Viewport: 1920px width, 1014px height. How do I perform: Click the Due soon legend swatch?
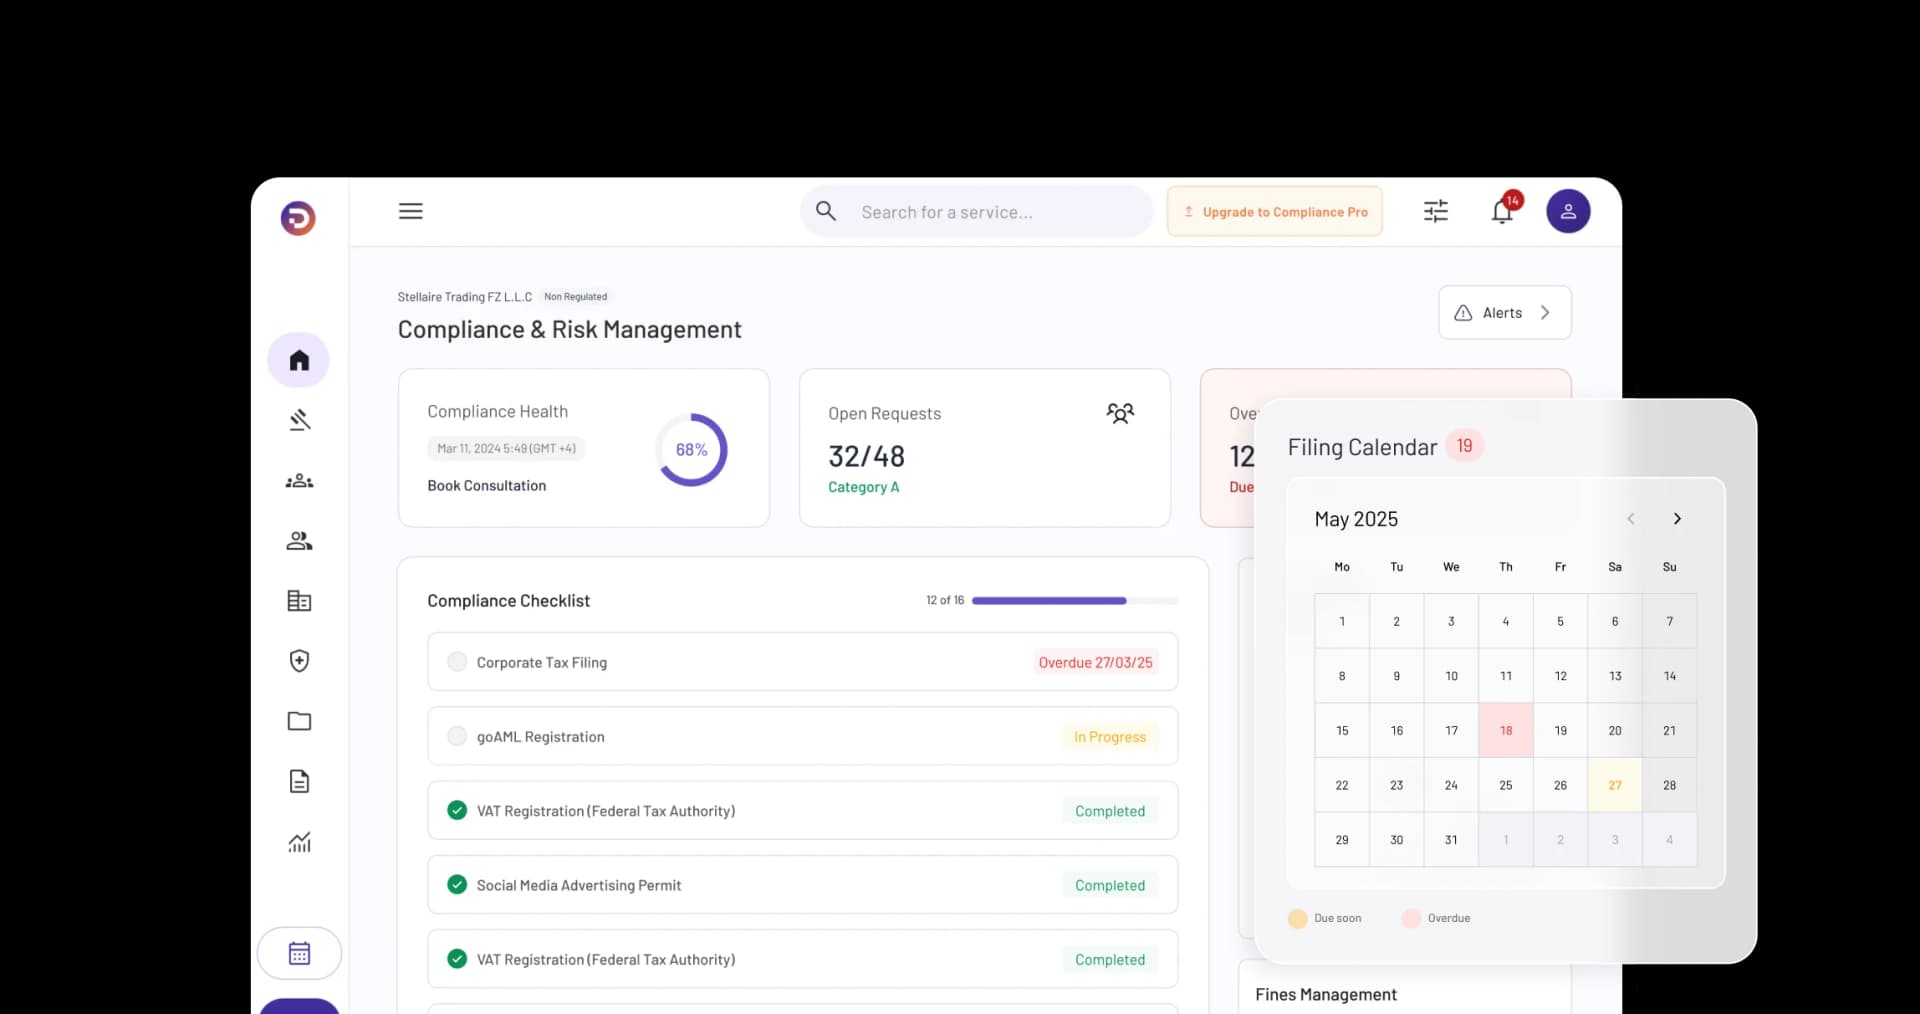pos(1298,918)
